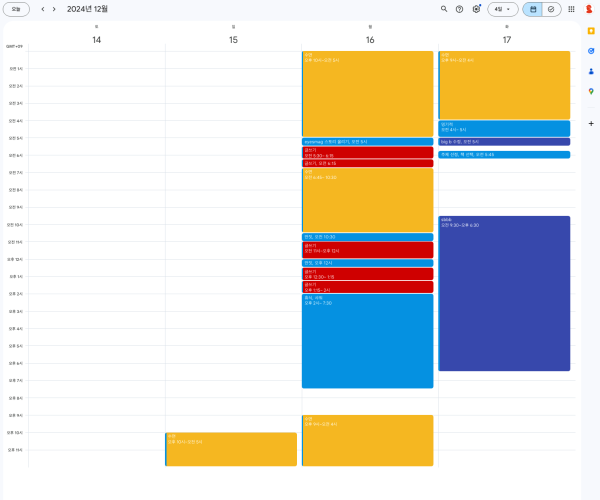The height and width of the screenshot is (500, 600).
Task: Open Google Tasks in the side panel
Action: tap(591, 51)
